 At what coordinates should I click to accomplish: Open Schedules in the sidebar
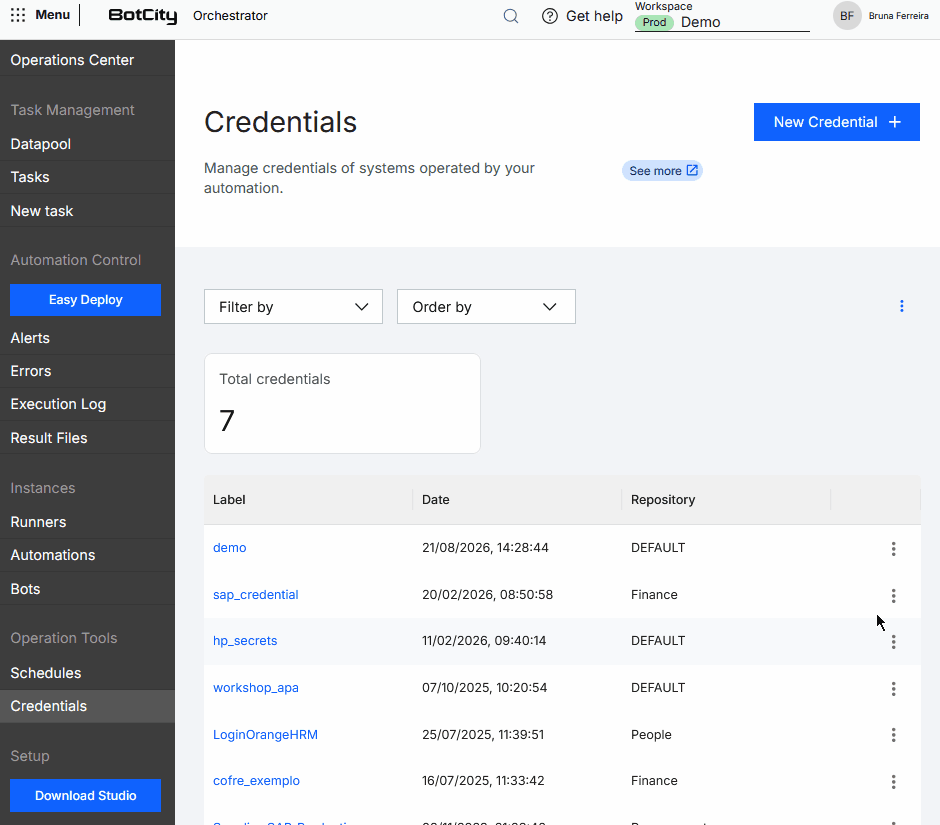click(x=87, y=673)
